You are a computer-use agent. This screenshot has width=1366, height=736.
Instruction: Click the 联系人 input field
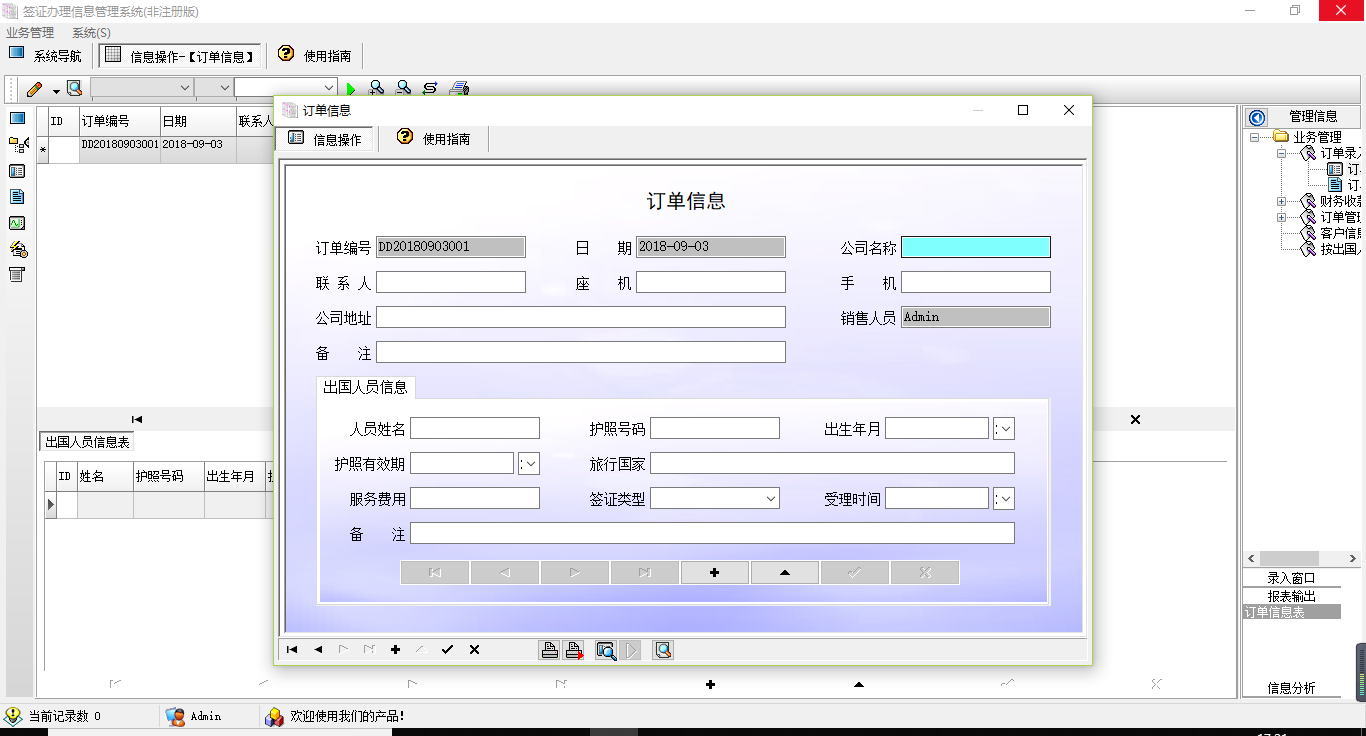(451, 282)
